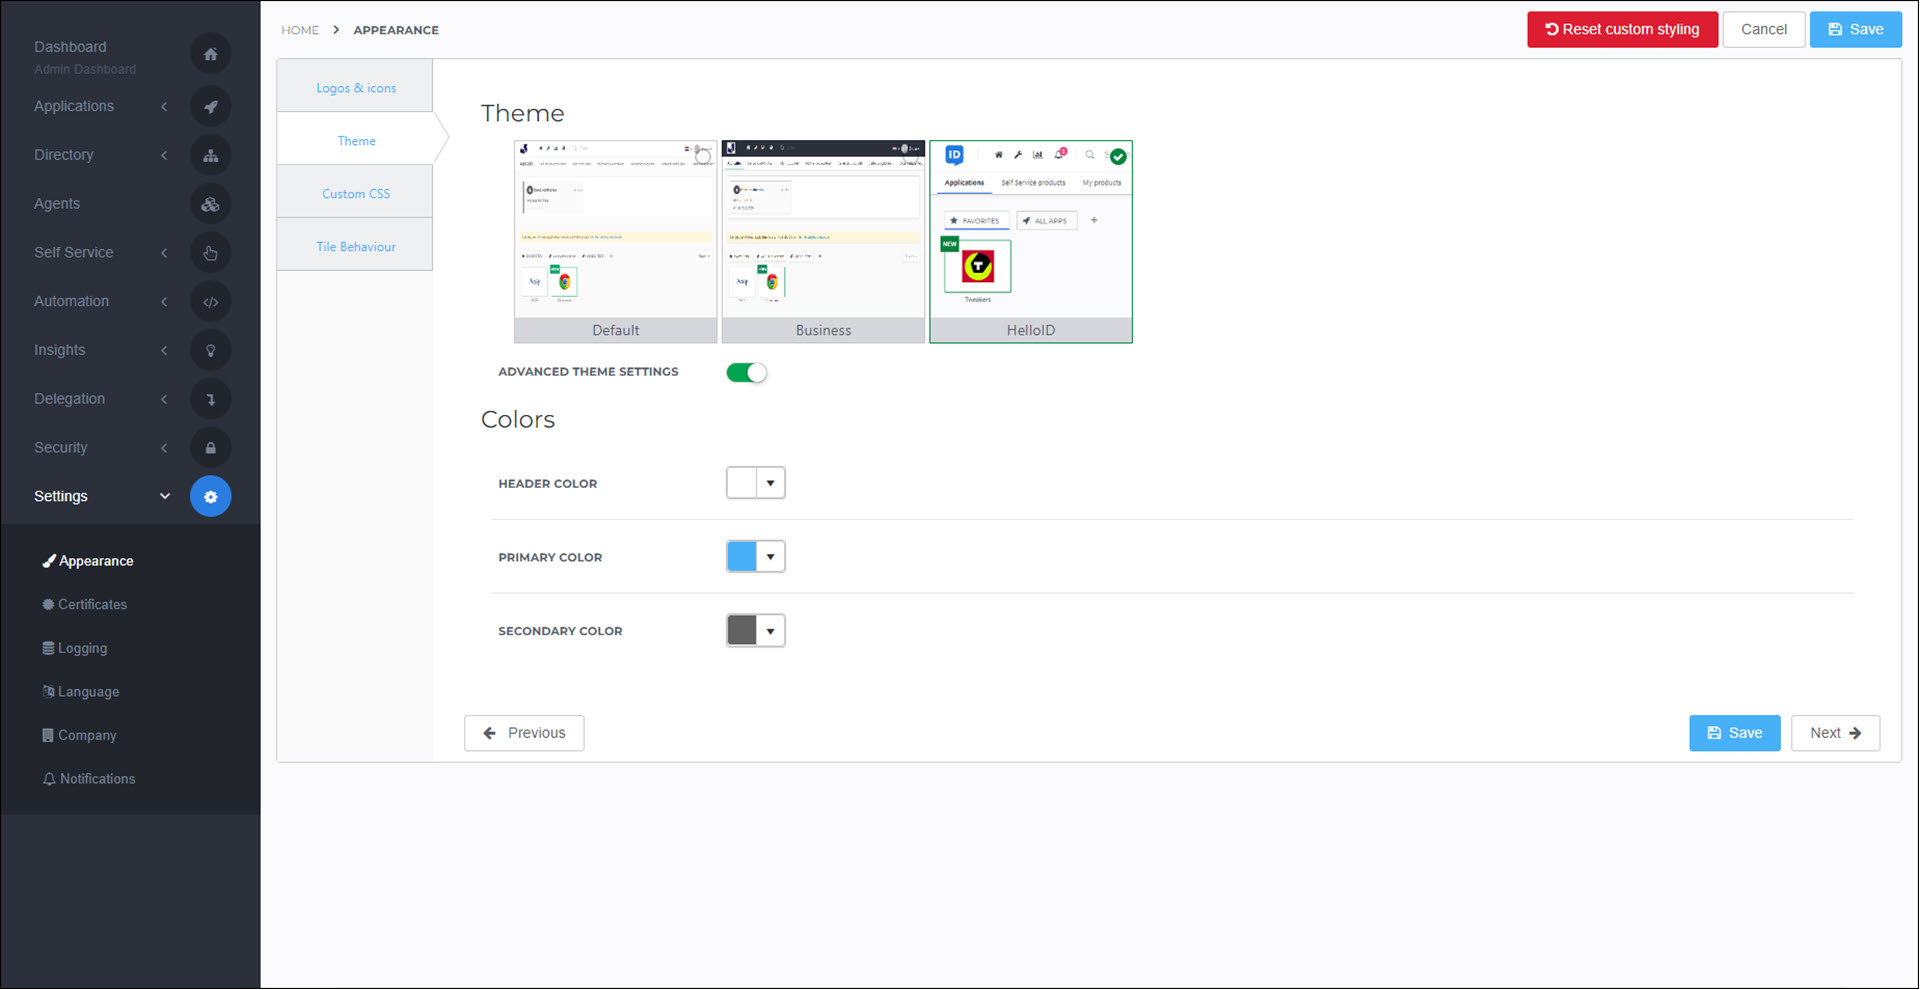The width and height of the screenshot is (1920, 990).
Task: Select the HelloID theme thumbnail
Action: (x=1031, y=242)
